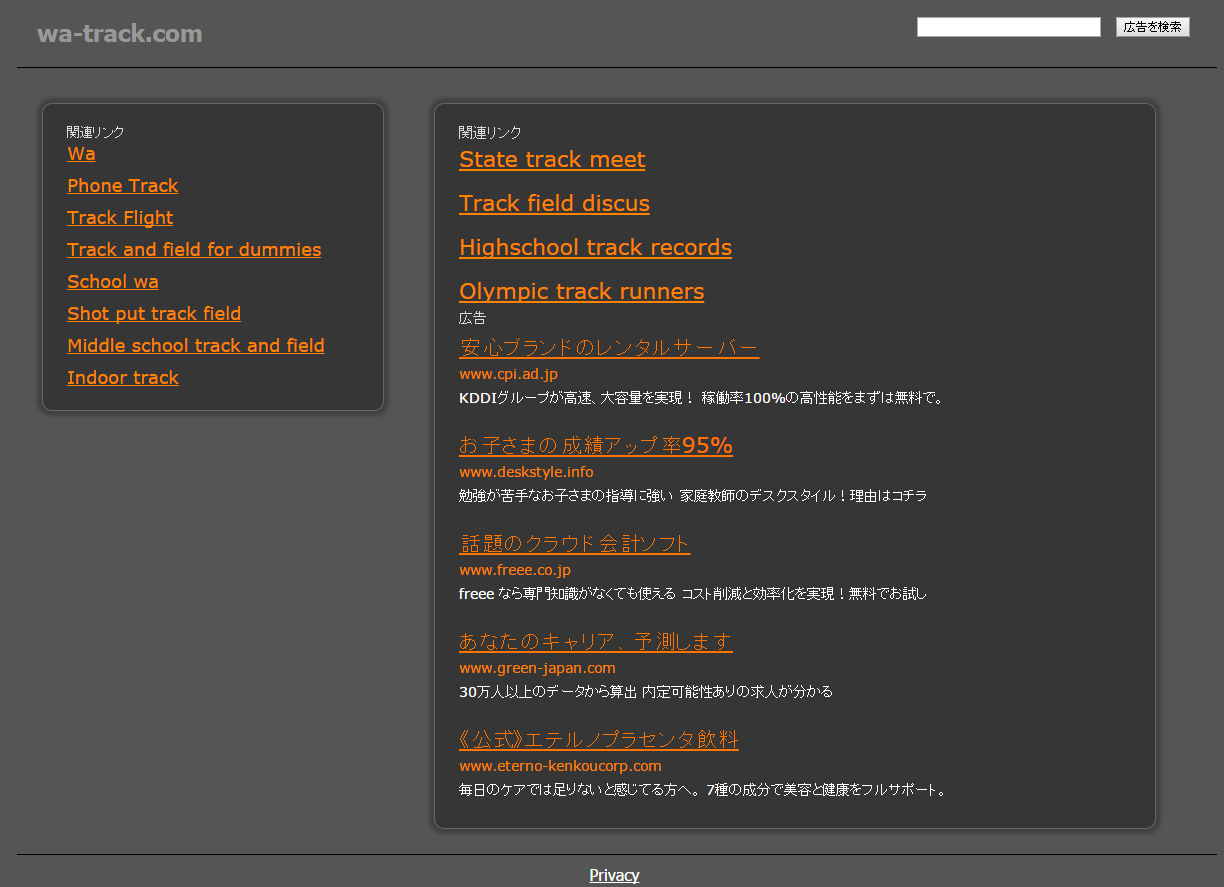Open Highschool track records link

tap(595, 248)
